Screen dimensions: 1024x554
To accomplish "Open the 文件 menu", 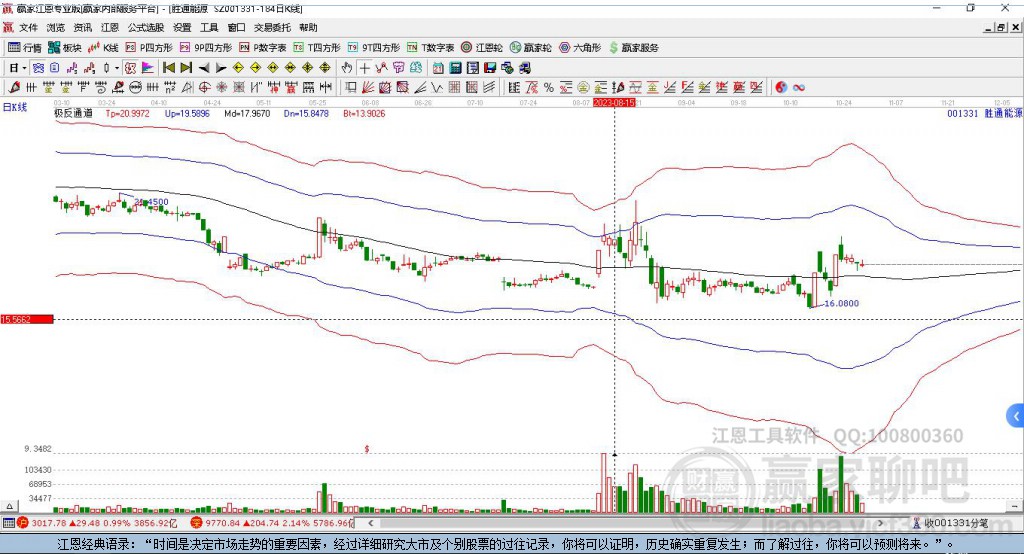I will (x=28, y=27).
